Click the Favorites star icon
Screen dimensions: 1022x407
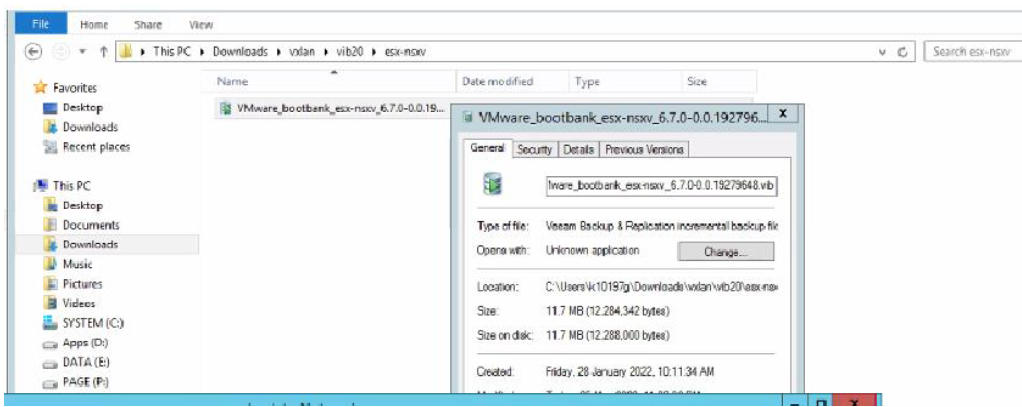[x=40, y=87]
